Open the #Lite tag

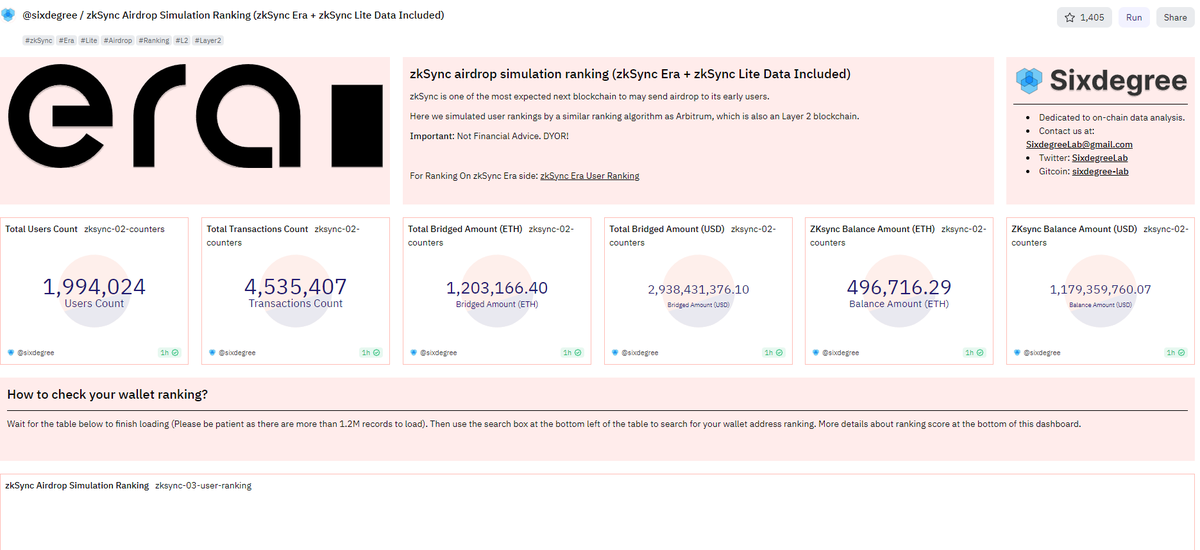[88, 40]
